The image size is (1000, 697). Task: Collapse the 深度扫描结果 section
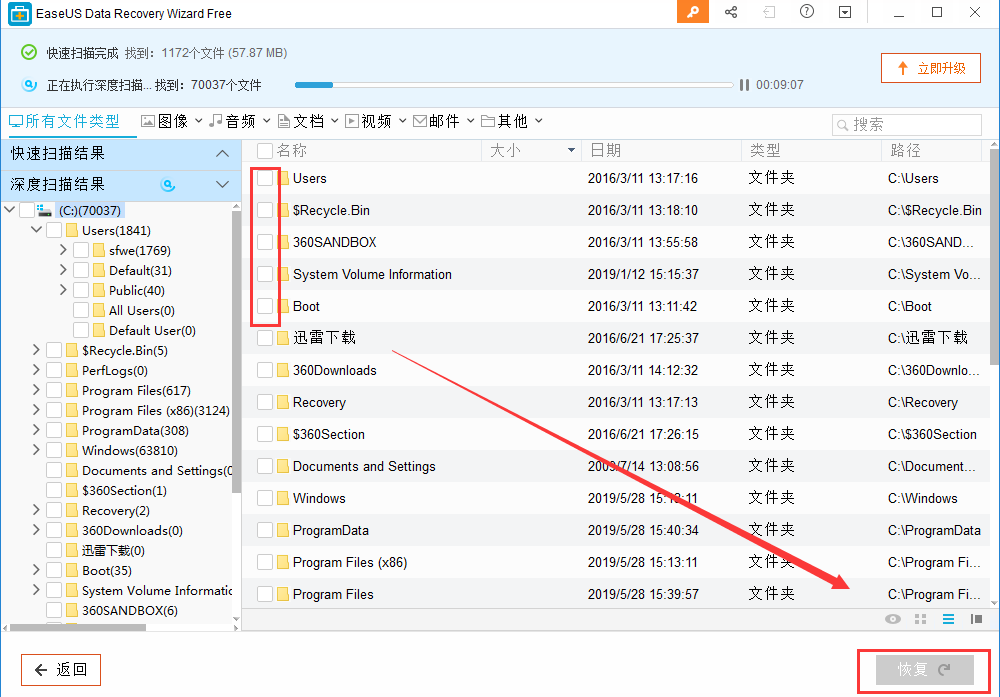223,184
